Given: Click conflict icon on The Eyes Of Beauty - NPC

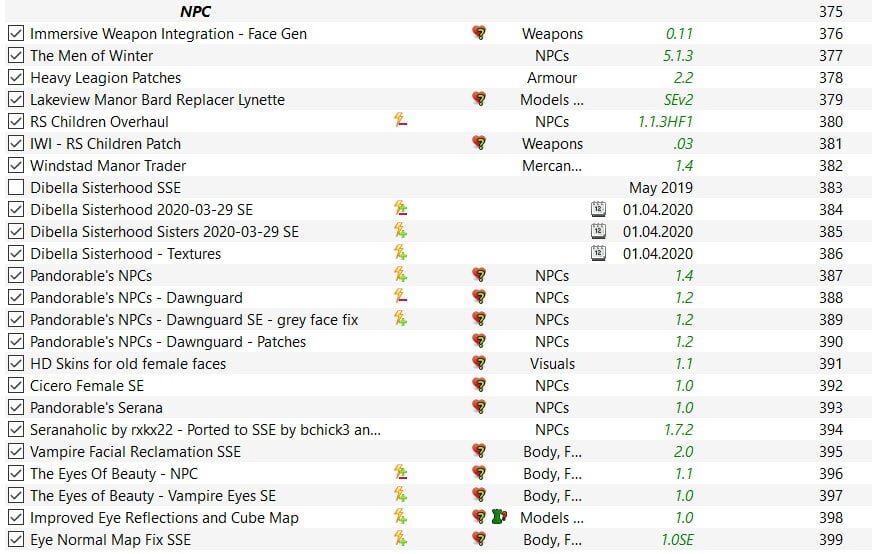Looking at the screenshot, I should click(400, 473).
